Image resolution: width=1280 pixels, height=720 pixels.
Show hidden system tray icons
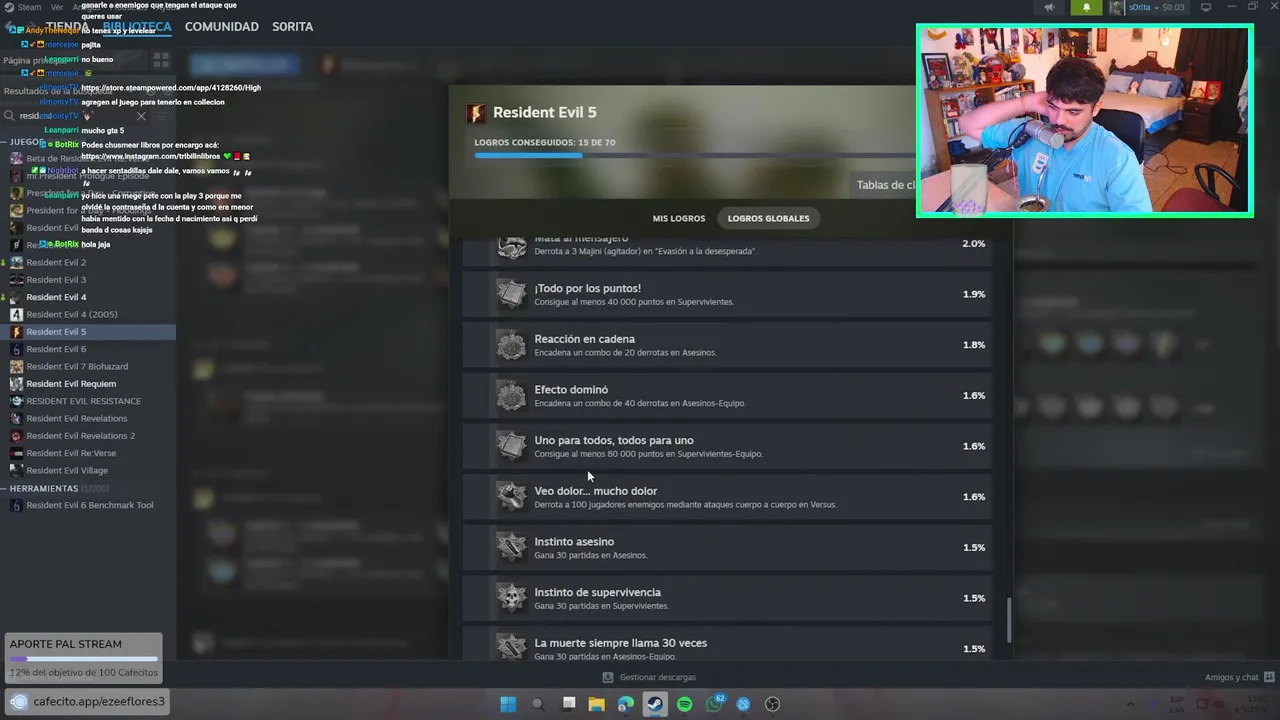tap(1130, 704)
